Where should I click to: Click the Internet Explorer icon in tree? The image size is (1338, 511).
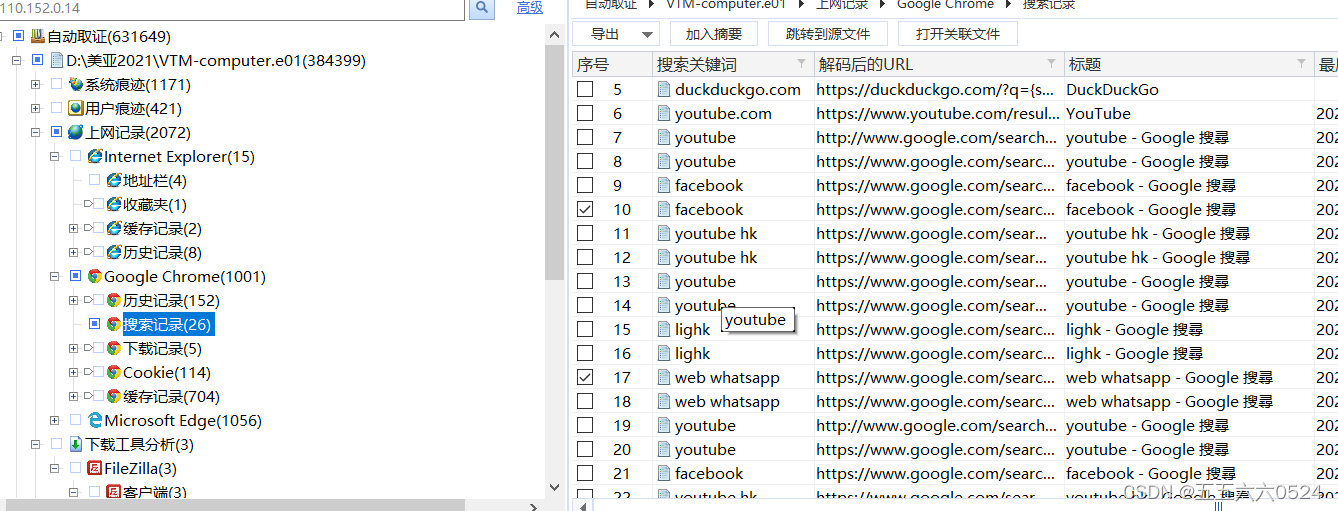pos(95,157)
